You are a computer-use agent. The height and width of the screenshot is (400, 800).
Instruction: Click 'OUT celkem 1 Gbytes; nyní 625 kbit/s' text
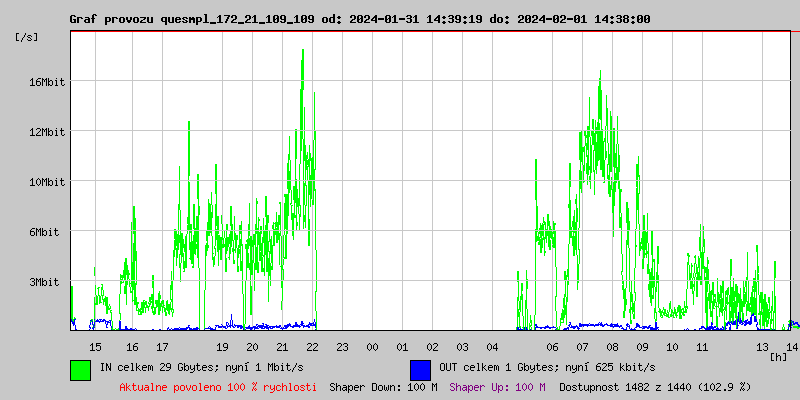[x=547, y=367]
